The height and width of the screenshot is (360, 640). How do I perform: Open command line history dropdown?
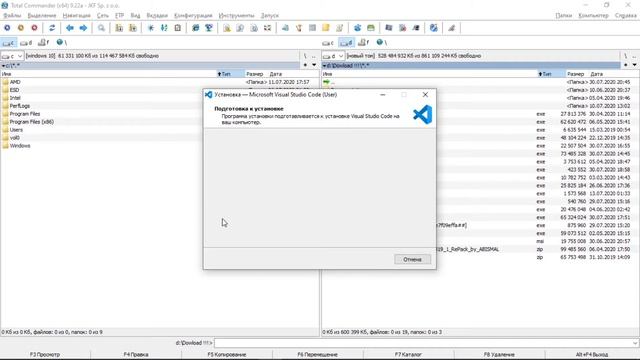point(635,343)
